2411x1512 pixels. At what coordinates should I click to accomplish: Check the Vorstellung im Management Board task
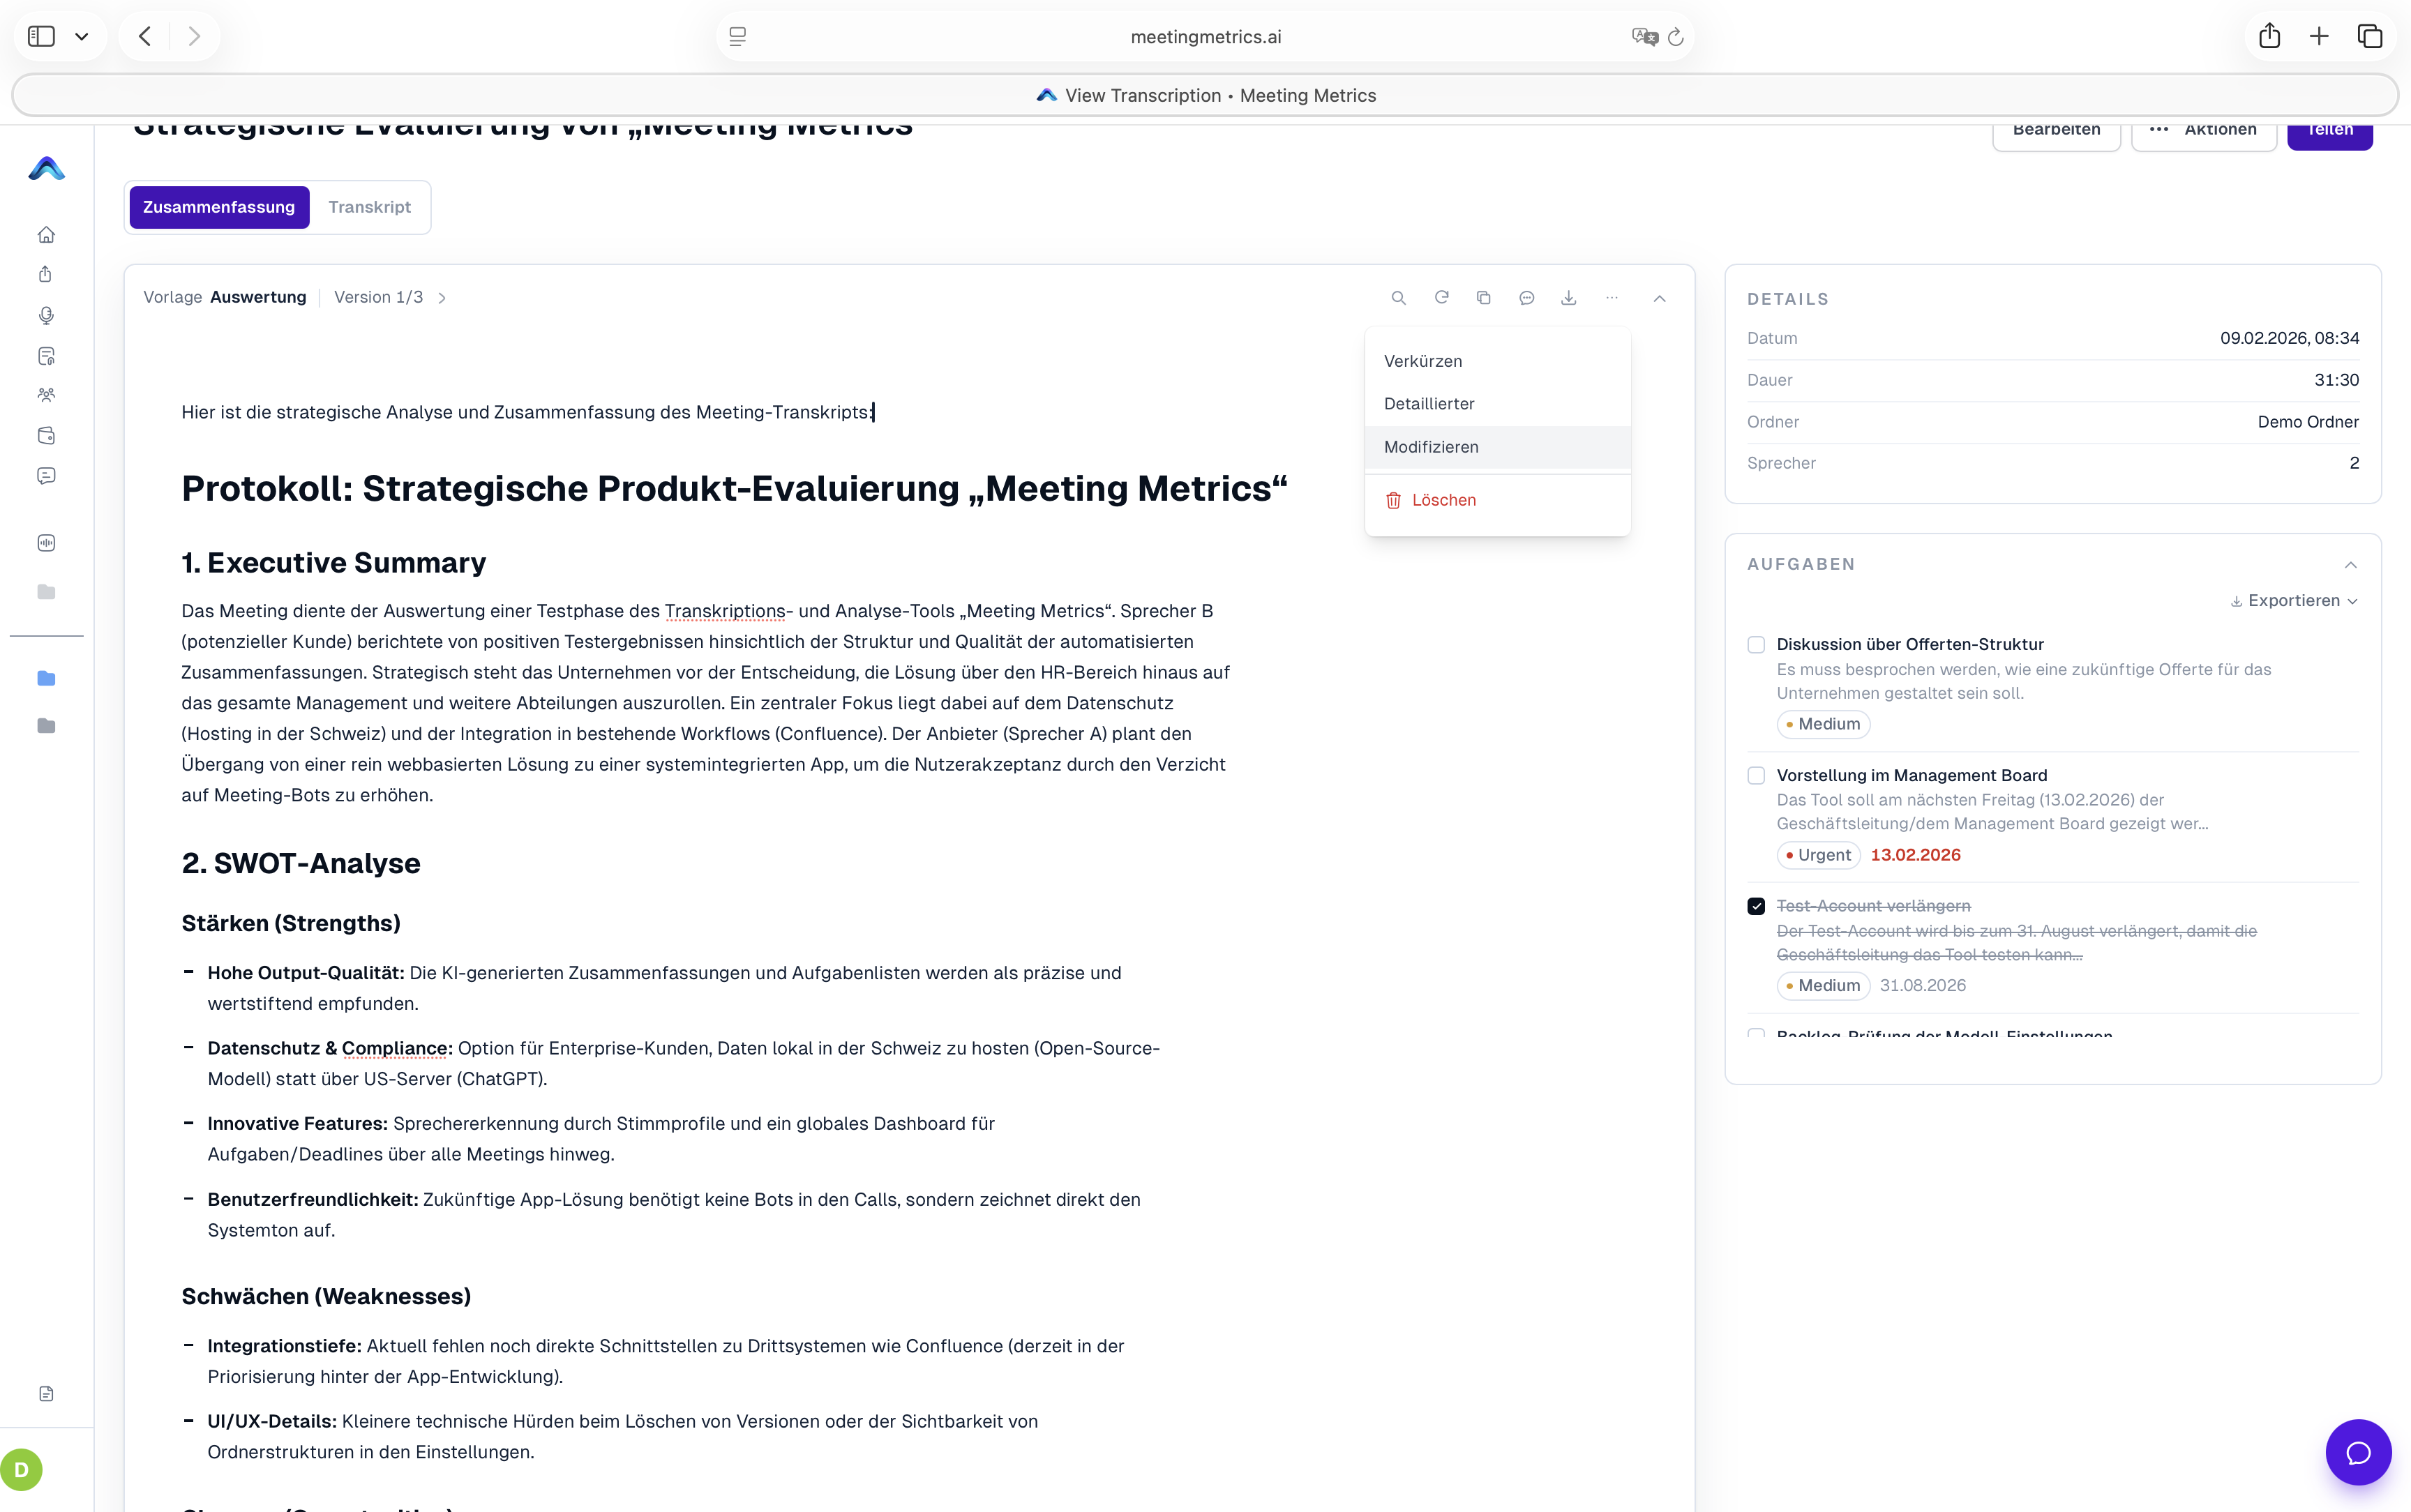(1756, 776)
